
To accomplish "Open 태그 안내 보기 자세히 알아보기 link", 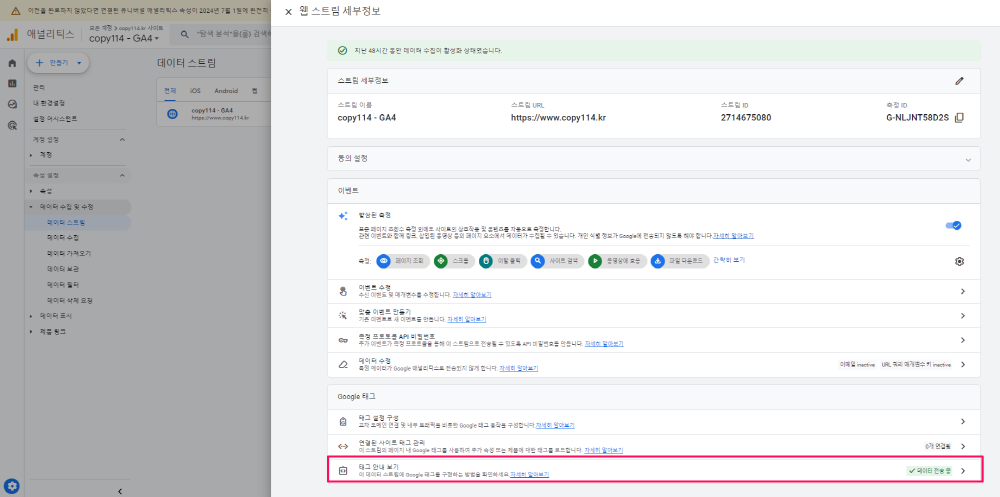I will point(529,474).
